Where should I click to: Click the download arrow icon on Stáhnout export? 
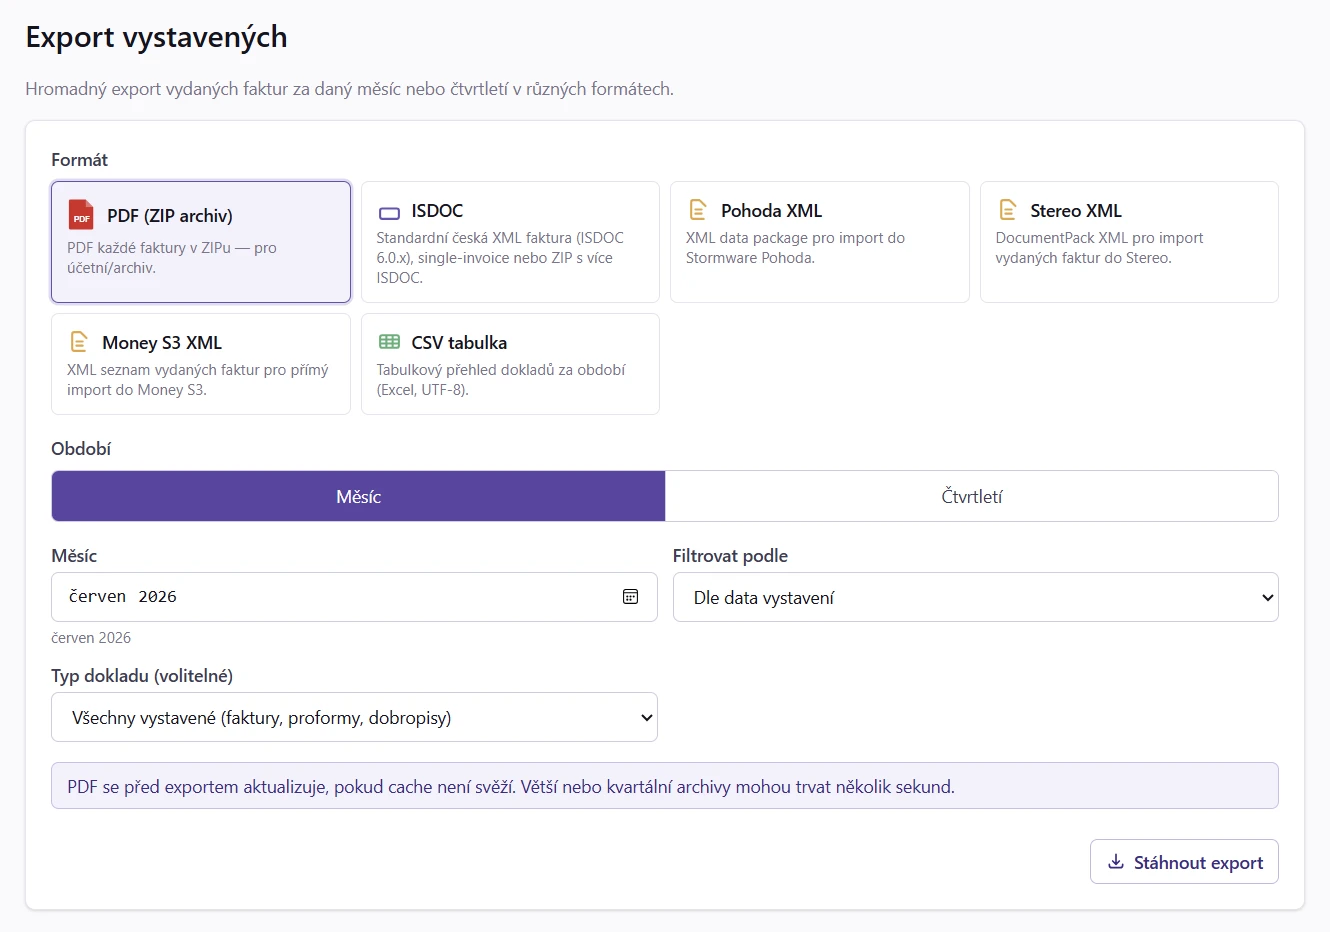(1116, 862)
